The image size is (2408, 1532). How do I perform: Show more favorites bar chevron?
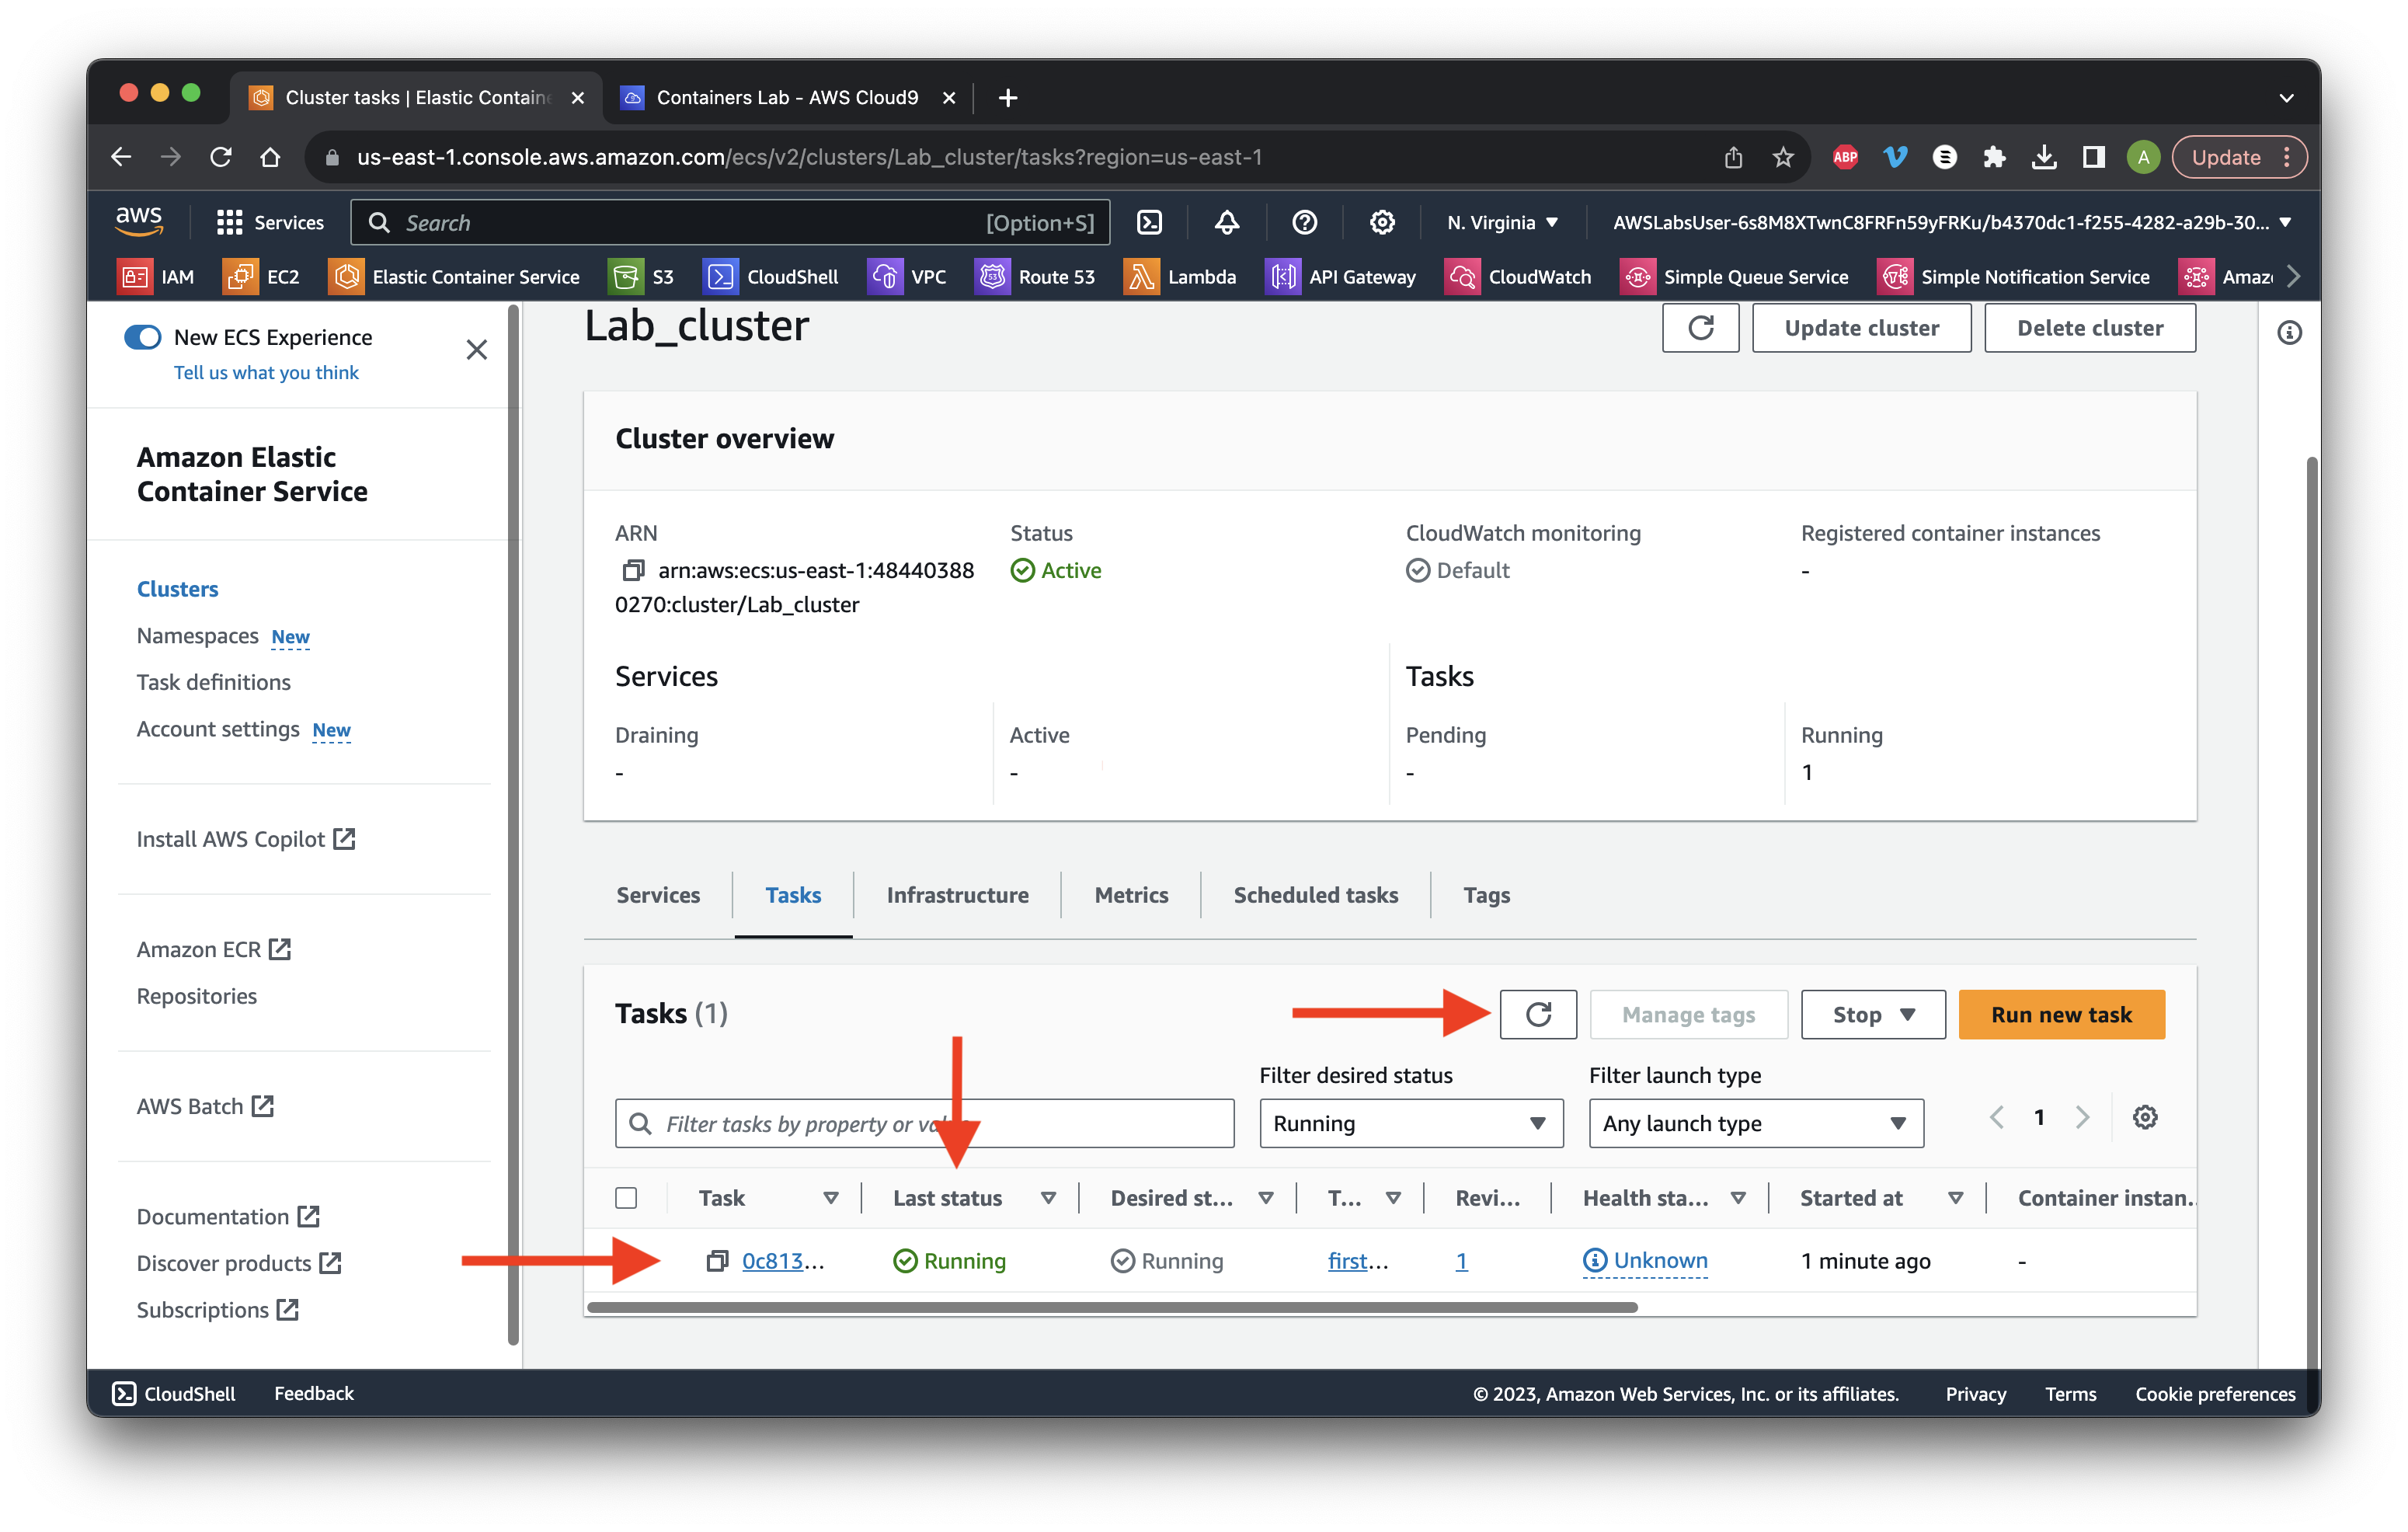(2294, 277)
